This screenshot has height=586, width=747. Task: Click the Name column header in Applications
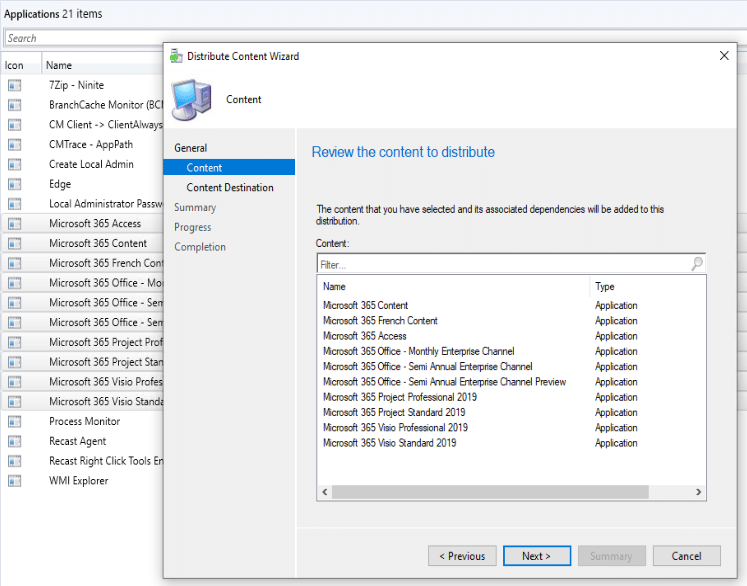58,65
